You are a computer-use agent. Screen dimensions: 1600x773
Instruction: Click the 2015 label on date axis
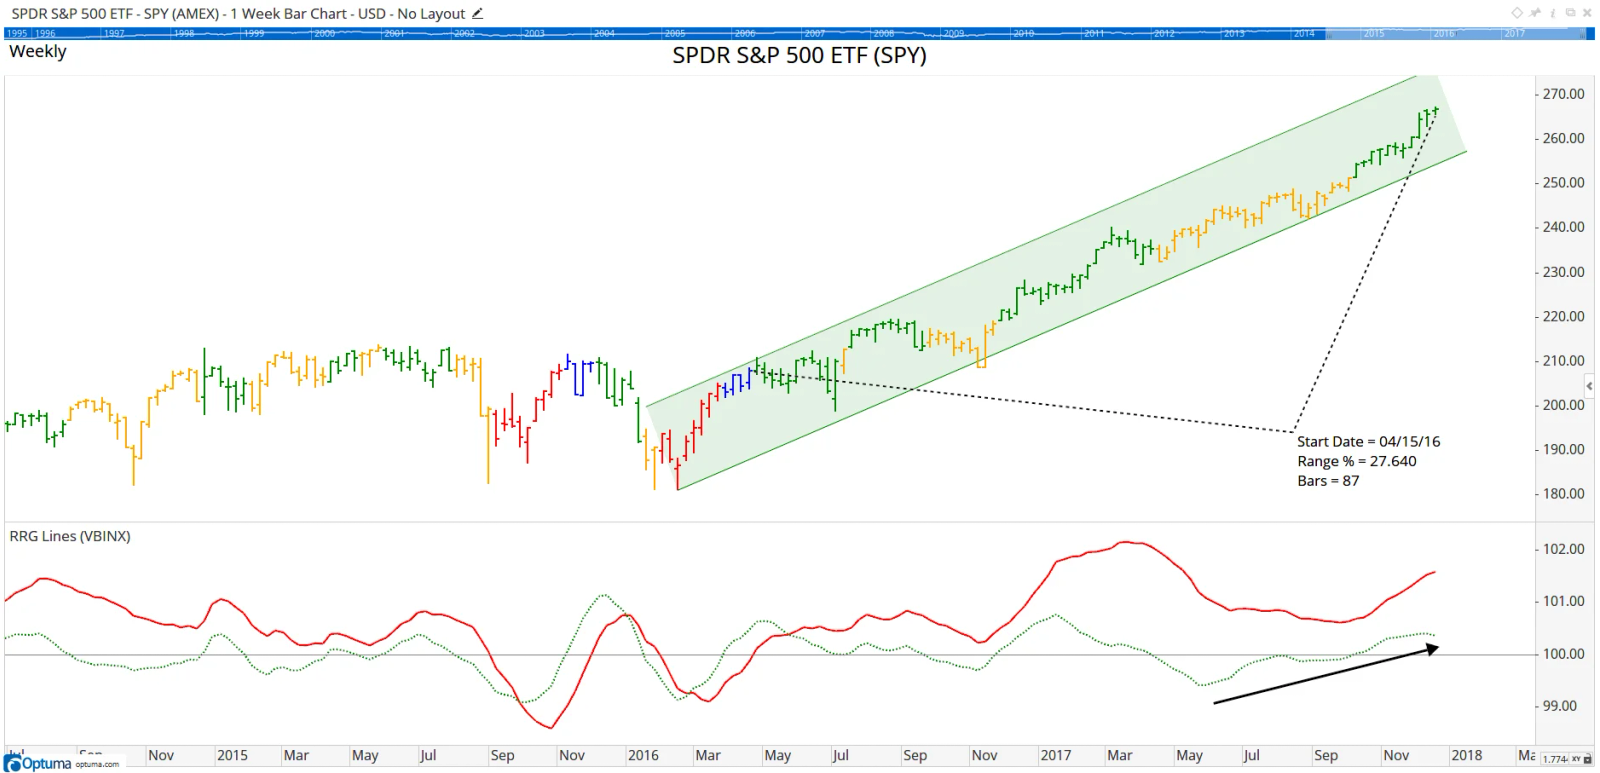coord(232,755)
